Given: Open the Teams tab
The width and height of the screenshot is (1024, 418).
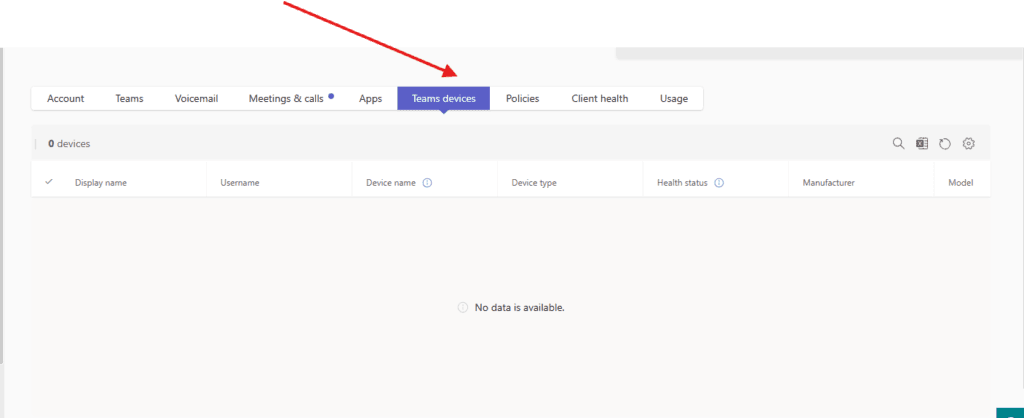Looking at the screenshot, I should (x=129, y=99).
